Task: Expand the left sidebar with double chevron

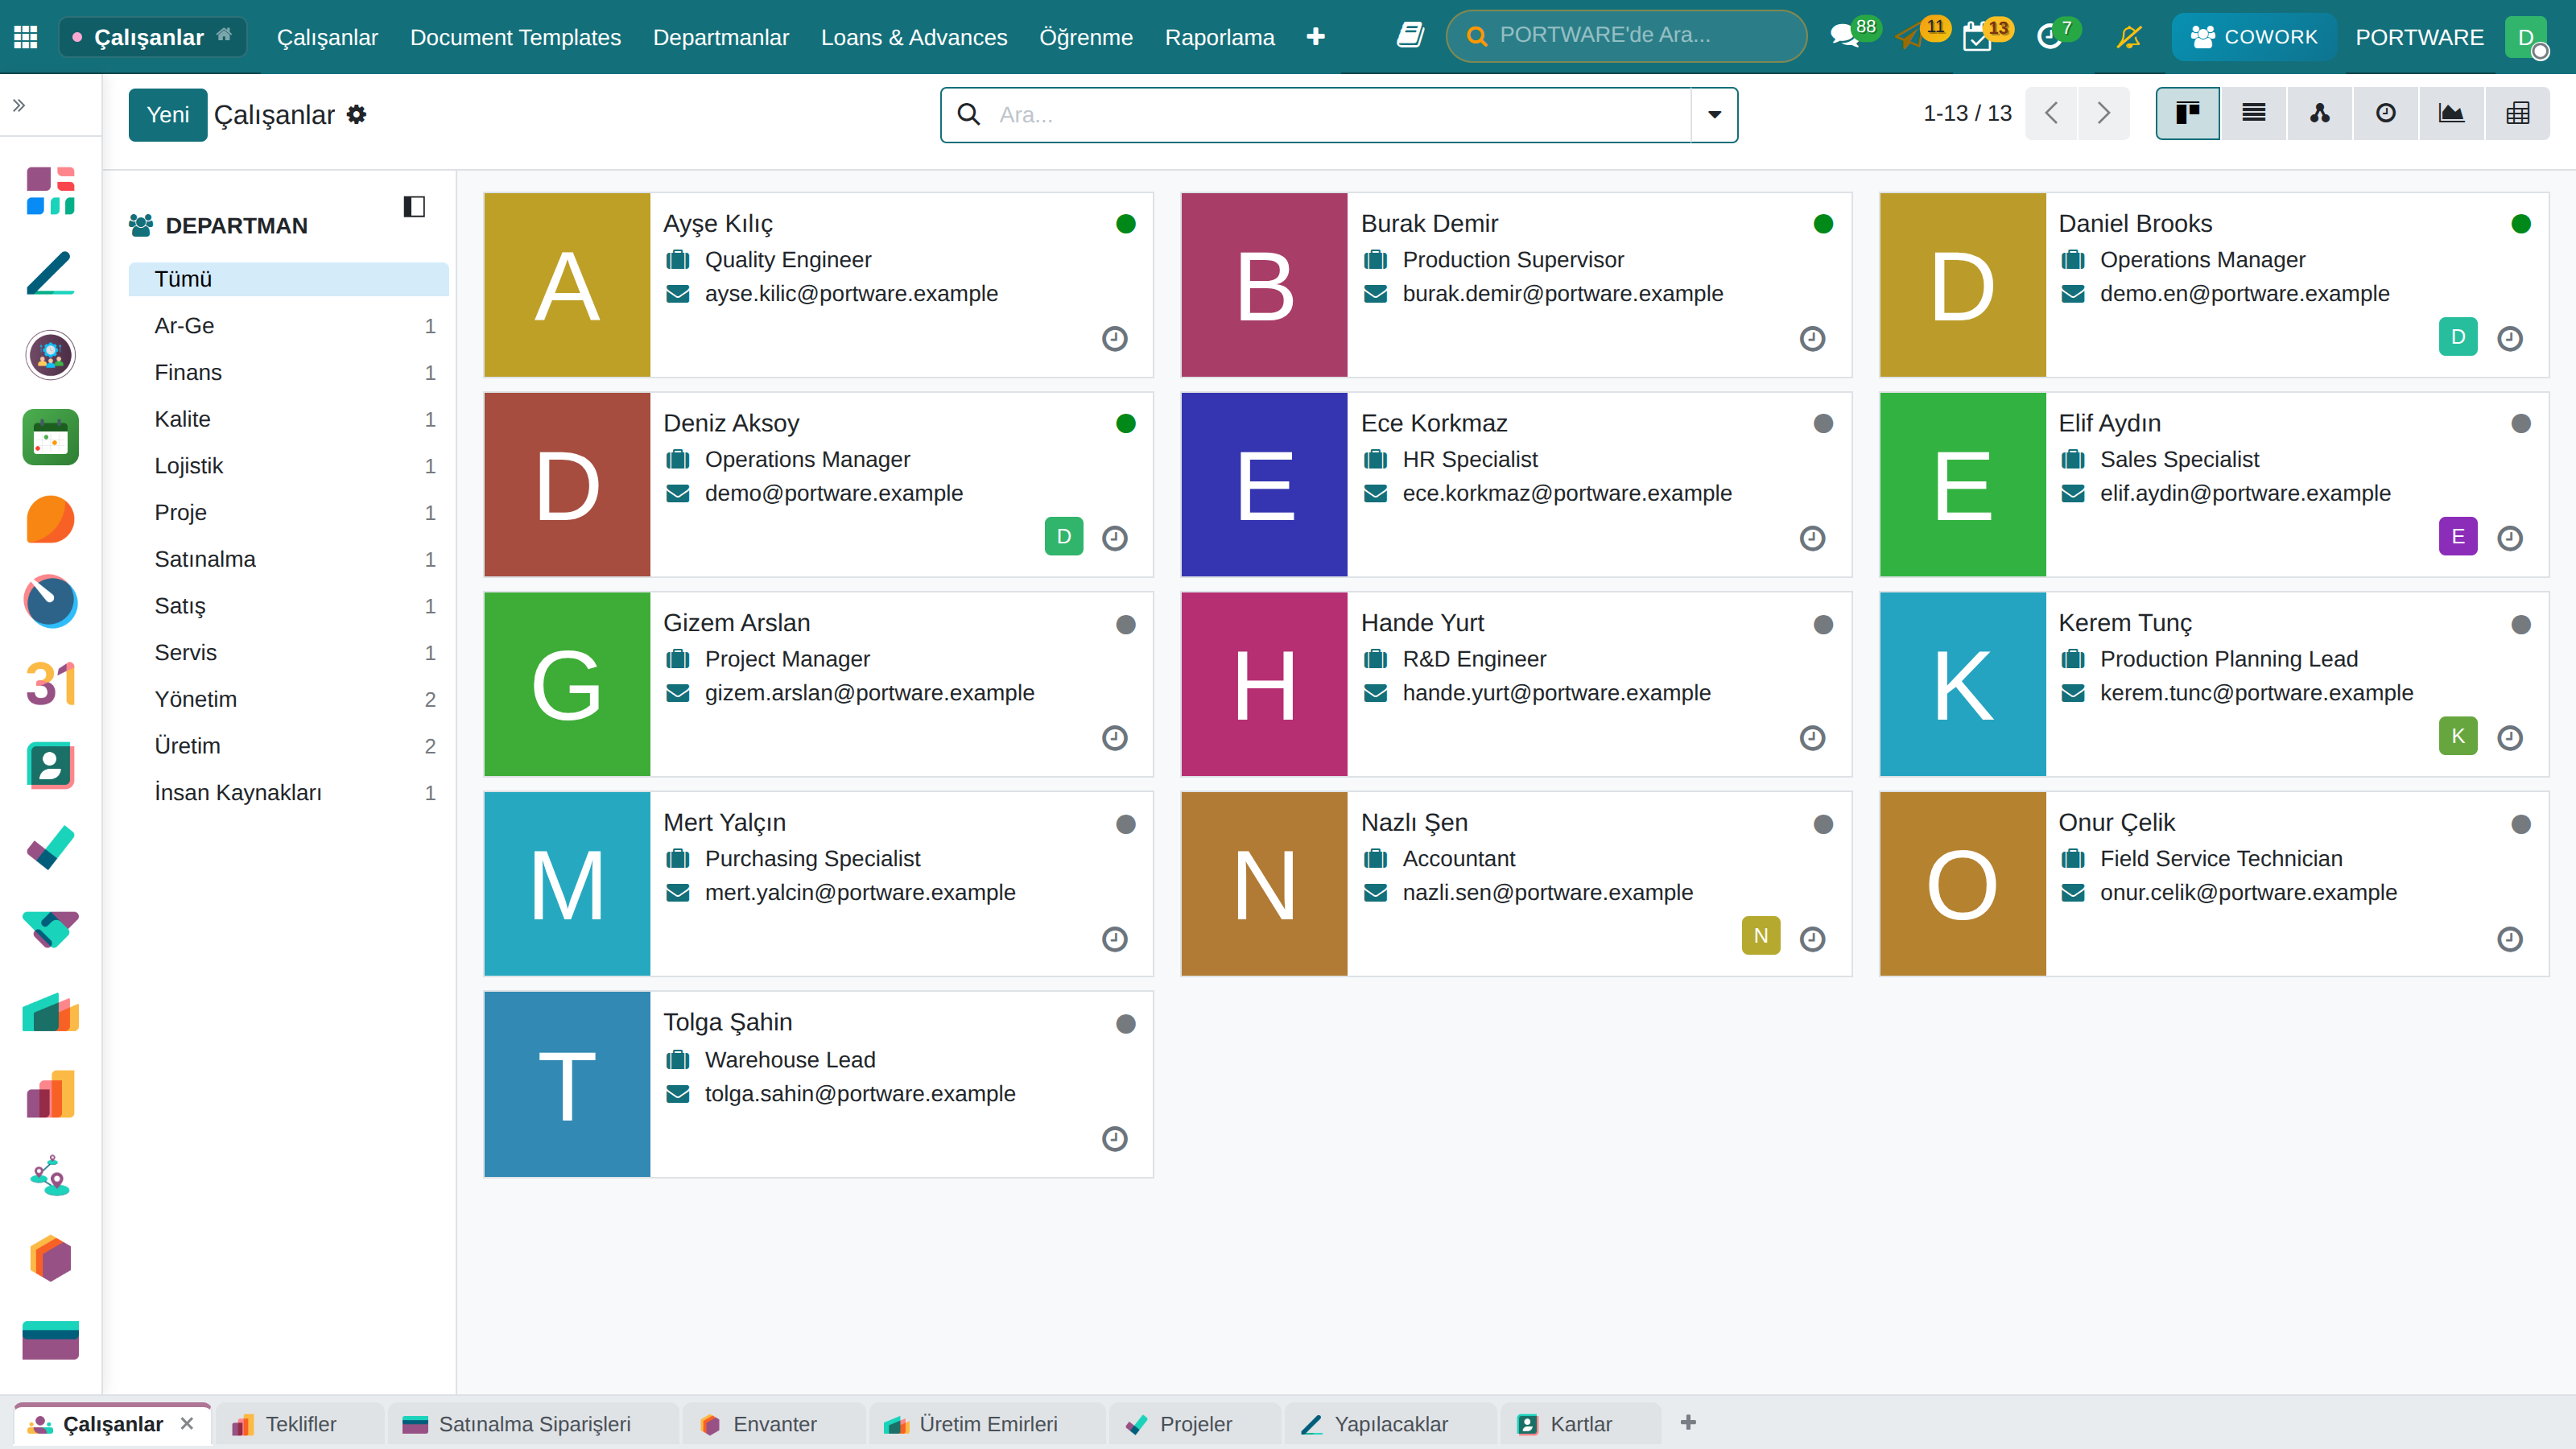Action: (19, 105)
